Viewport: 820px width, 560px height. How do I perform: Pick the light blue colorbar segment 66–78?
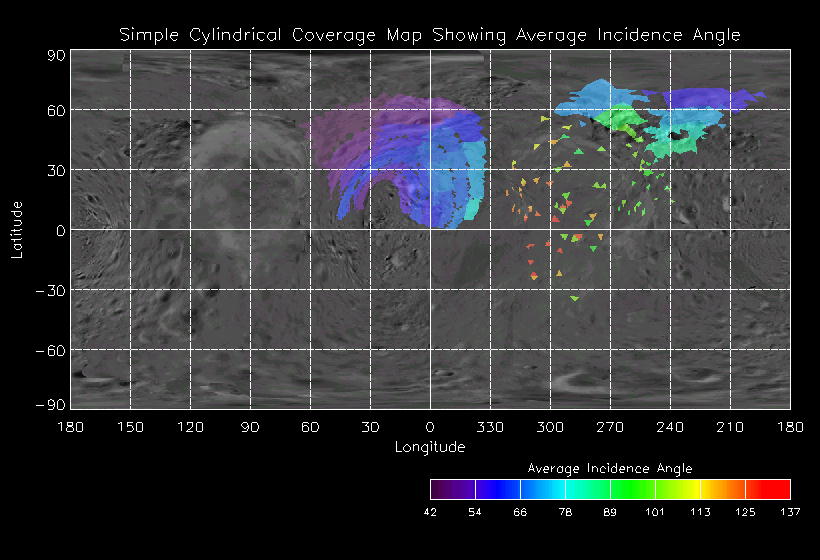pyautogui.click(x=543, y=489)
